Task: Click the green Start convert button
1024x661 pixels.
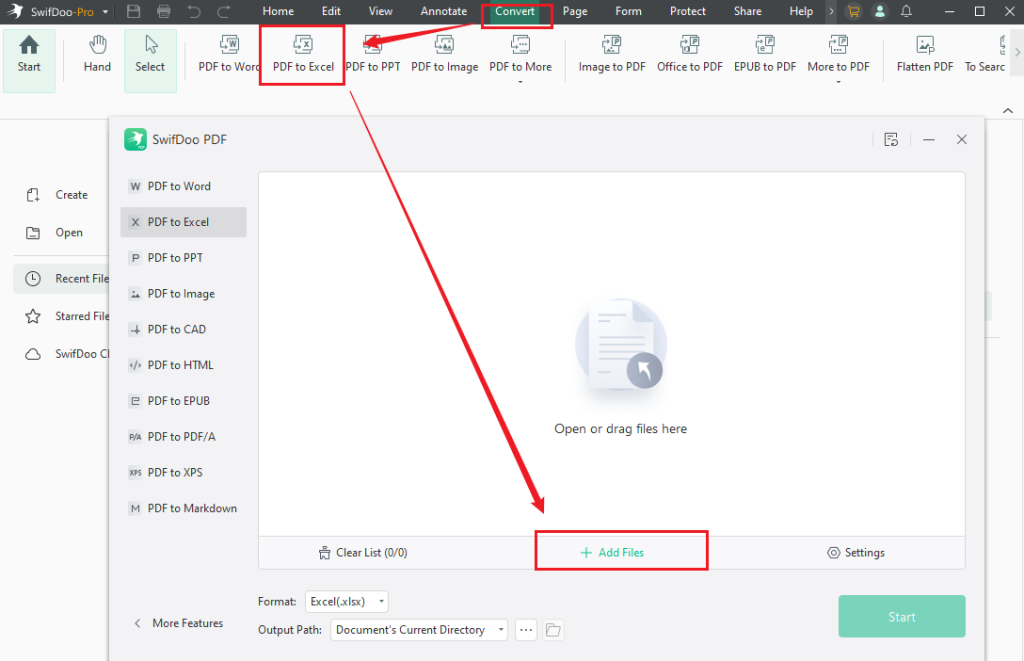Action: point(902,617)
